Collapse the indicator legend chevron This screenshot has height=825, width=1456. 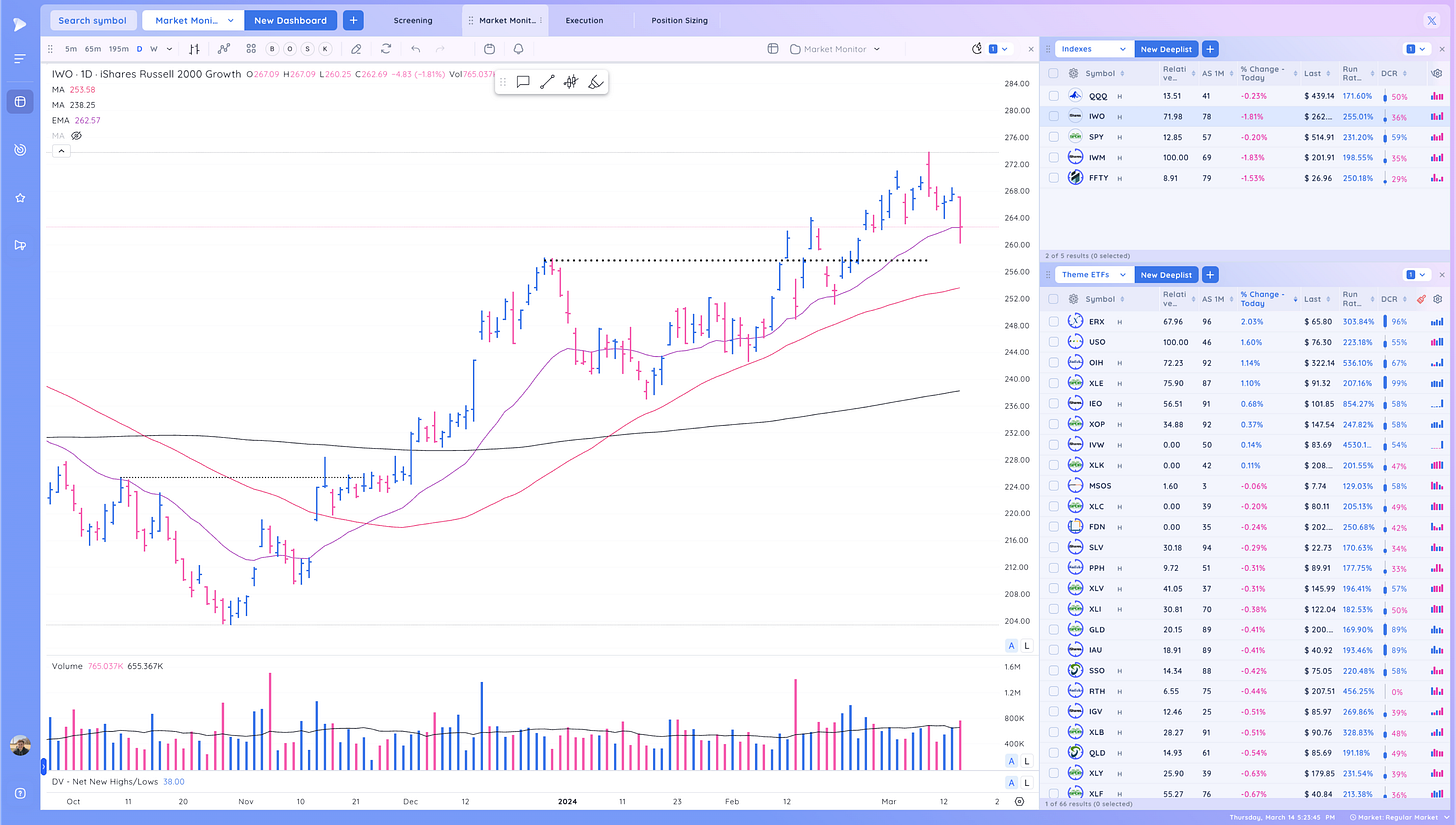pos(61,151)
